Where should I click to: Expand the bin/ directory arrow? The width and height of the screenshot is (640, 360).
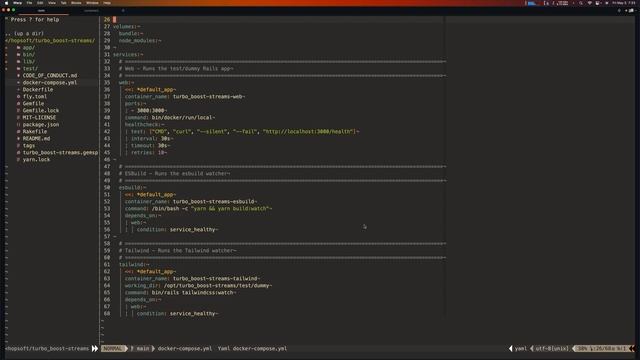click(6, 54)
